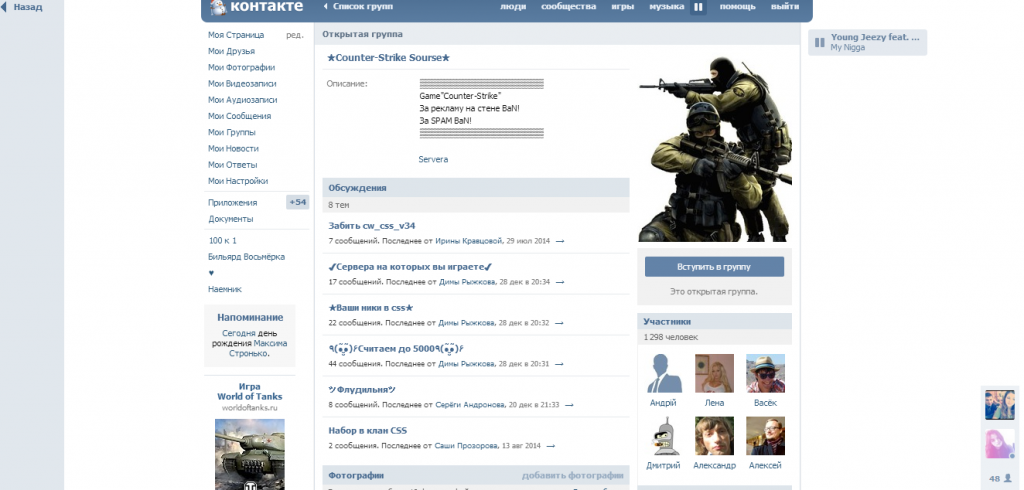
Task: Expand the Обсуждения section header
Action: (357, 188)
